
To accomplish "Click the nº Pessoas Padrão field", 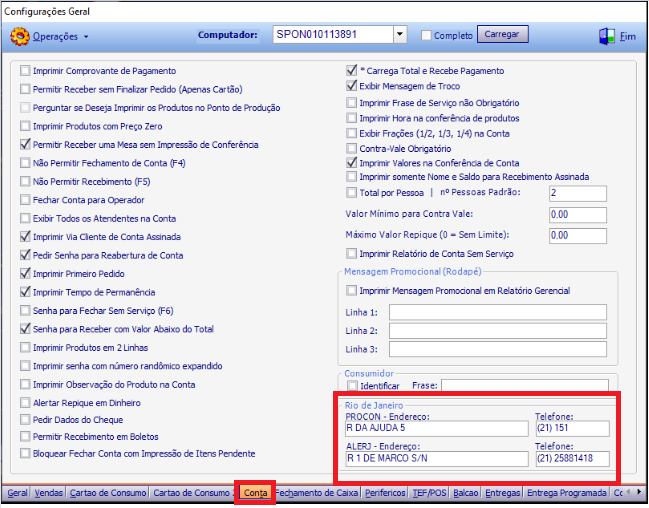I will (x=578, y=193).
